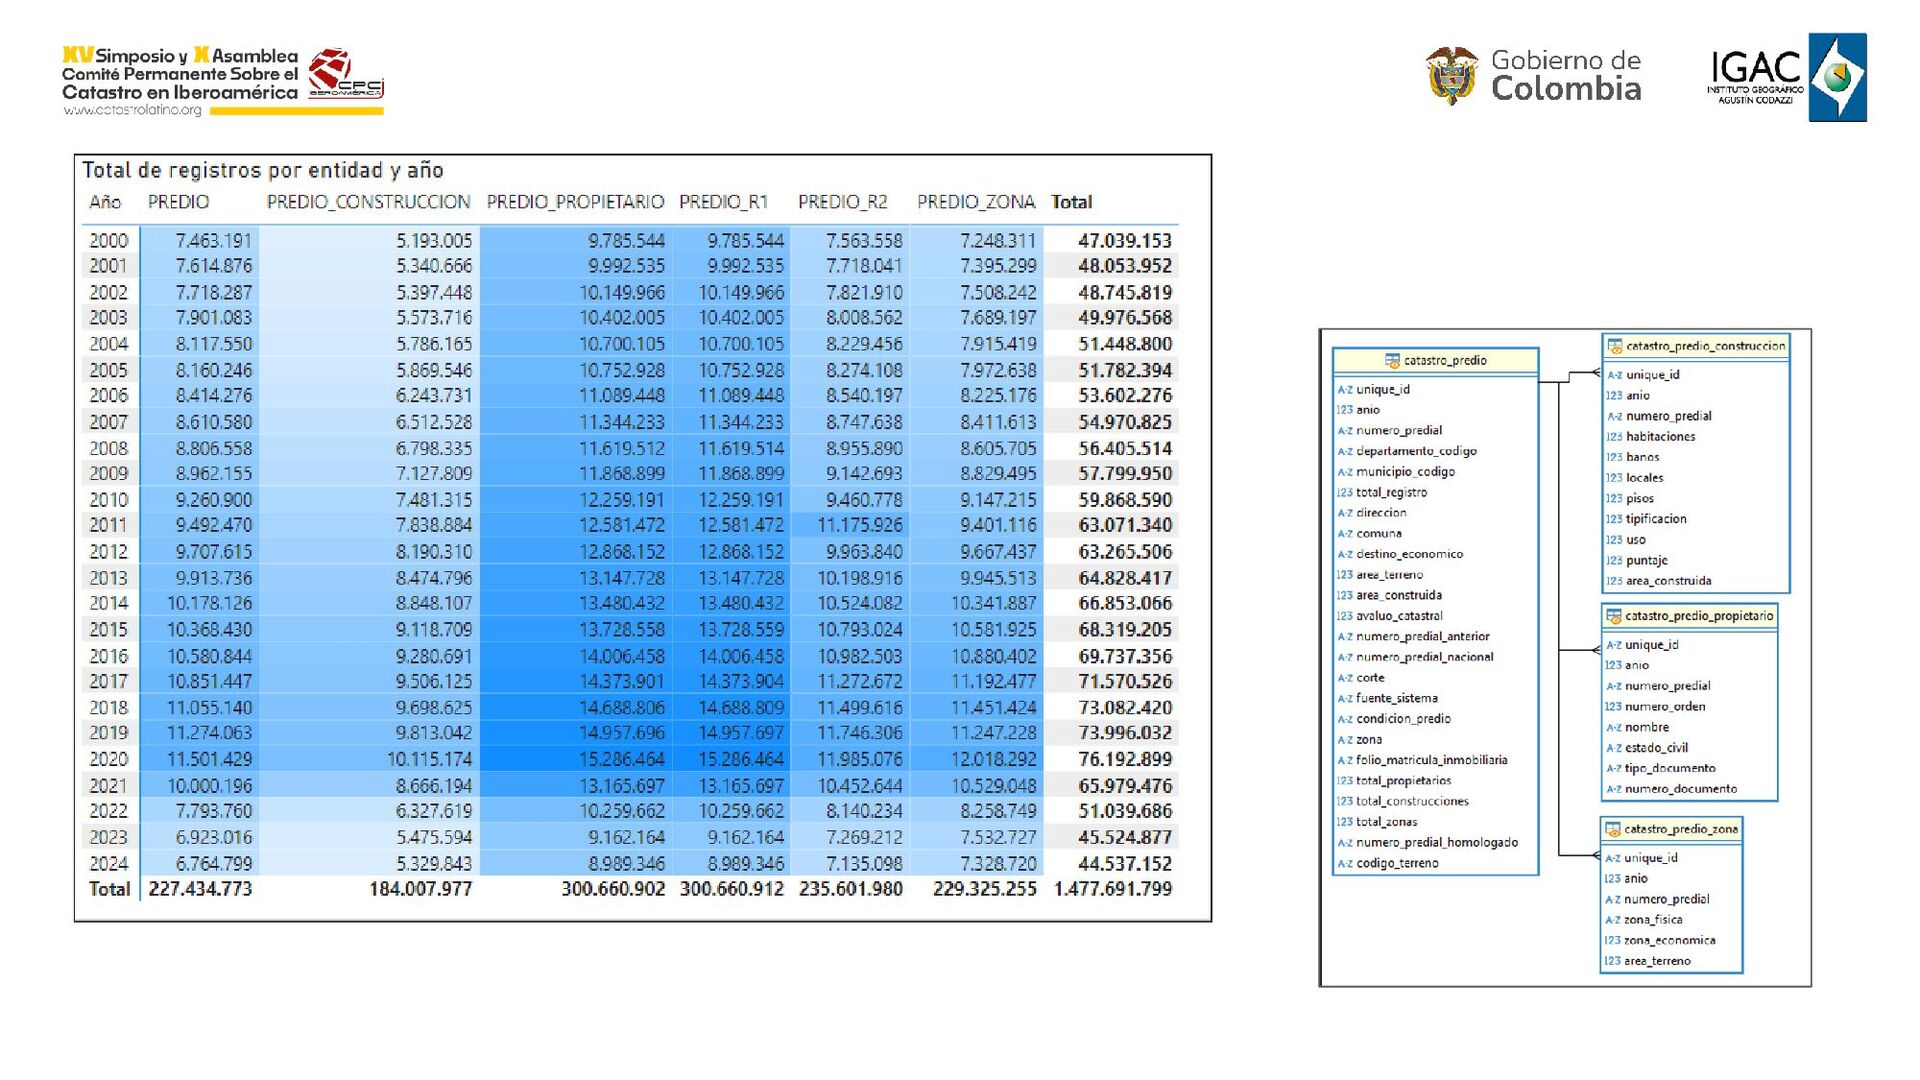
Task: Click column total 227.434.773
Action: [x=200, y=889]
